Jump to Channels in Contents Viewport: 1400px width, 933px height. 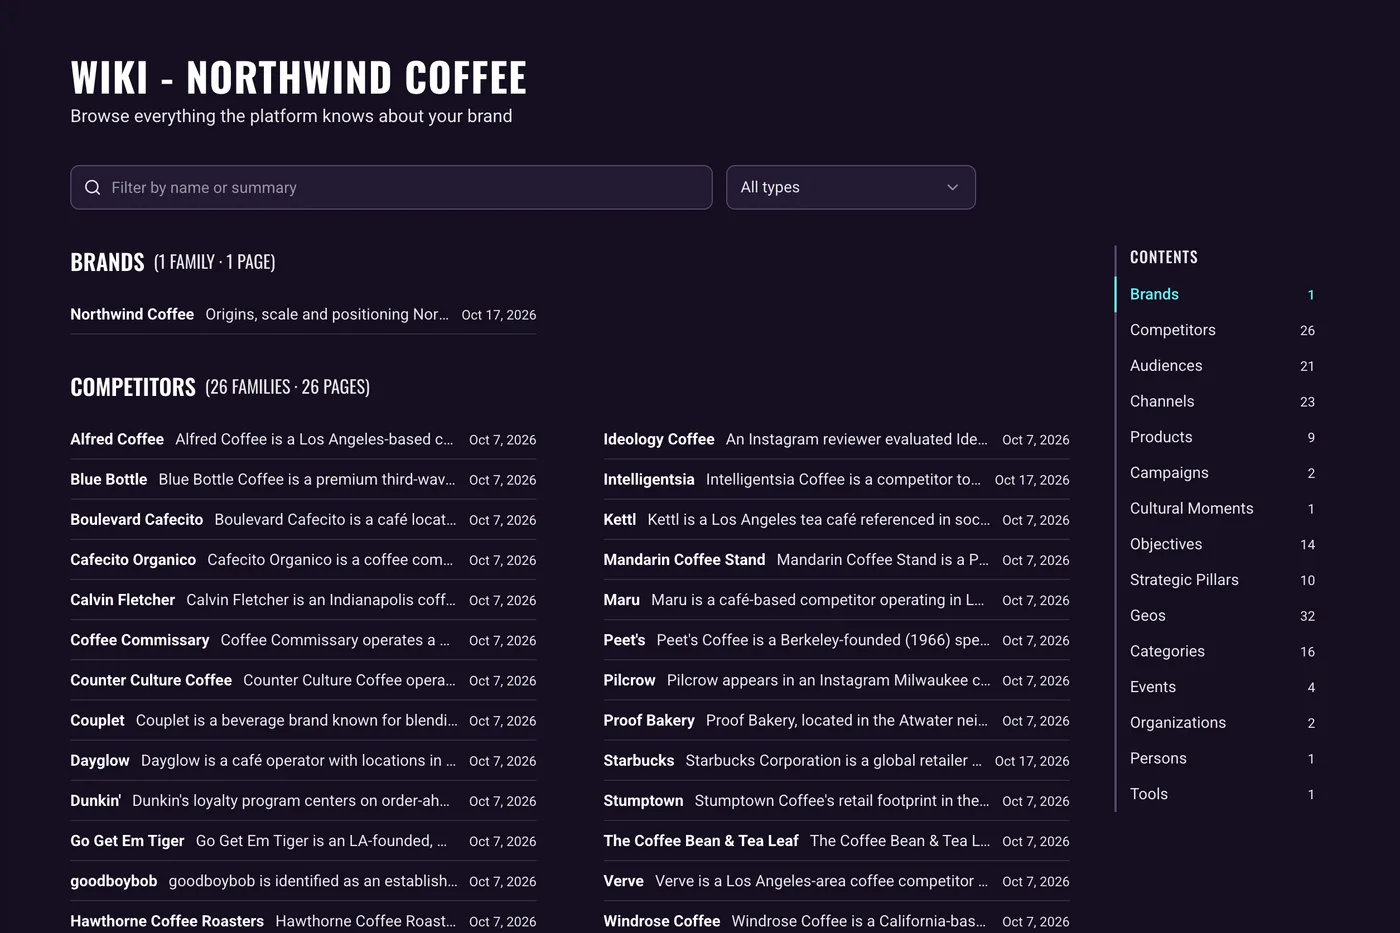click(1222, 401)
